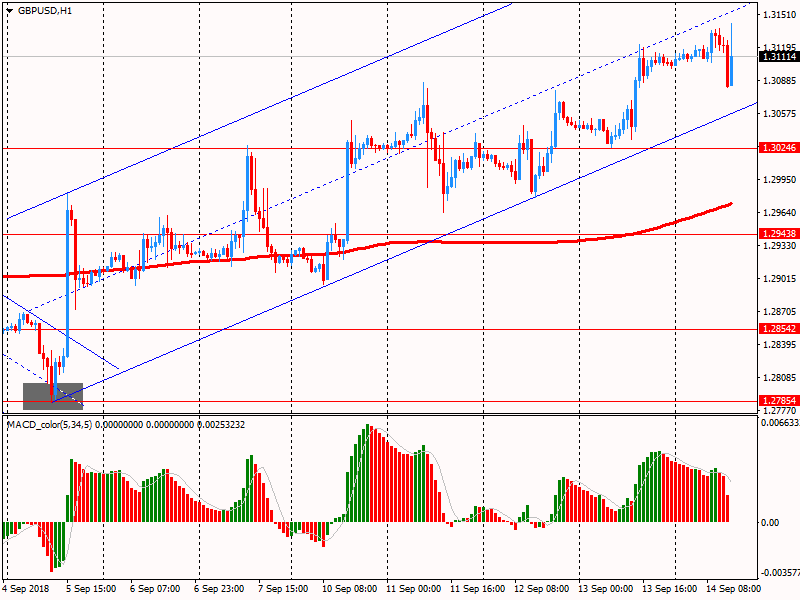
Task: Select the red level label 1.28542
Action: click(779, 329)
